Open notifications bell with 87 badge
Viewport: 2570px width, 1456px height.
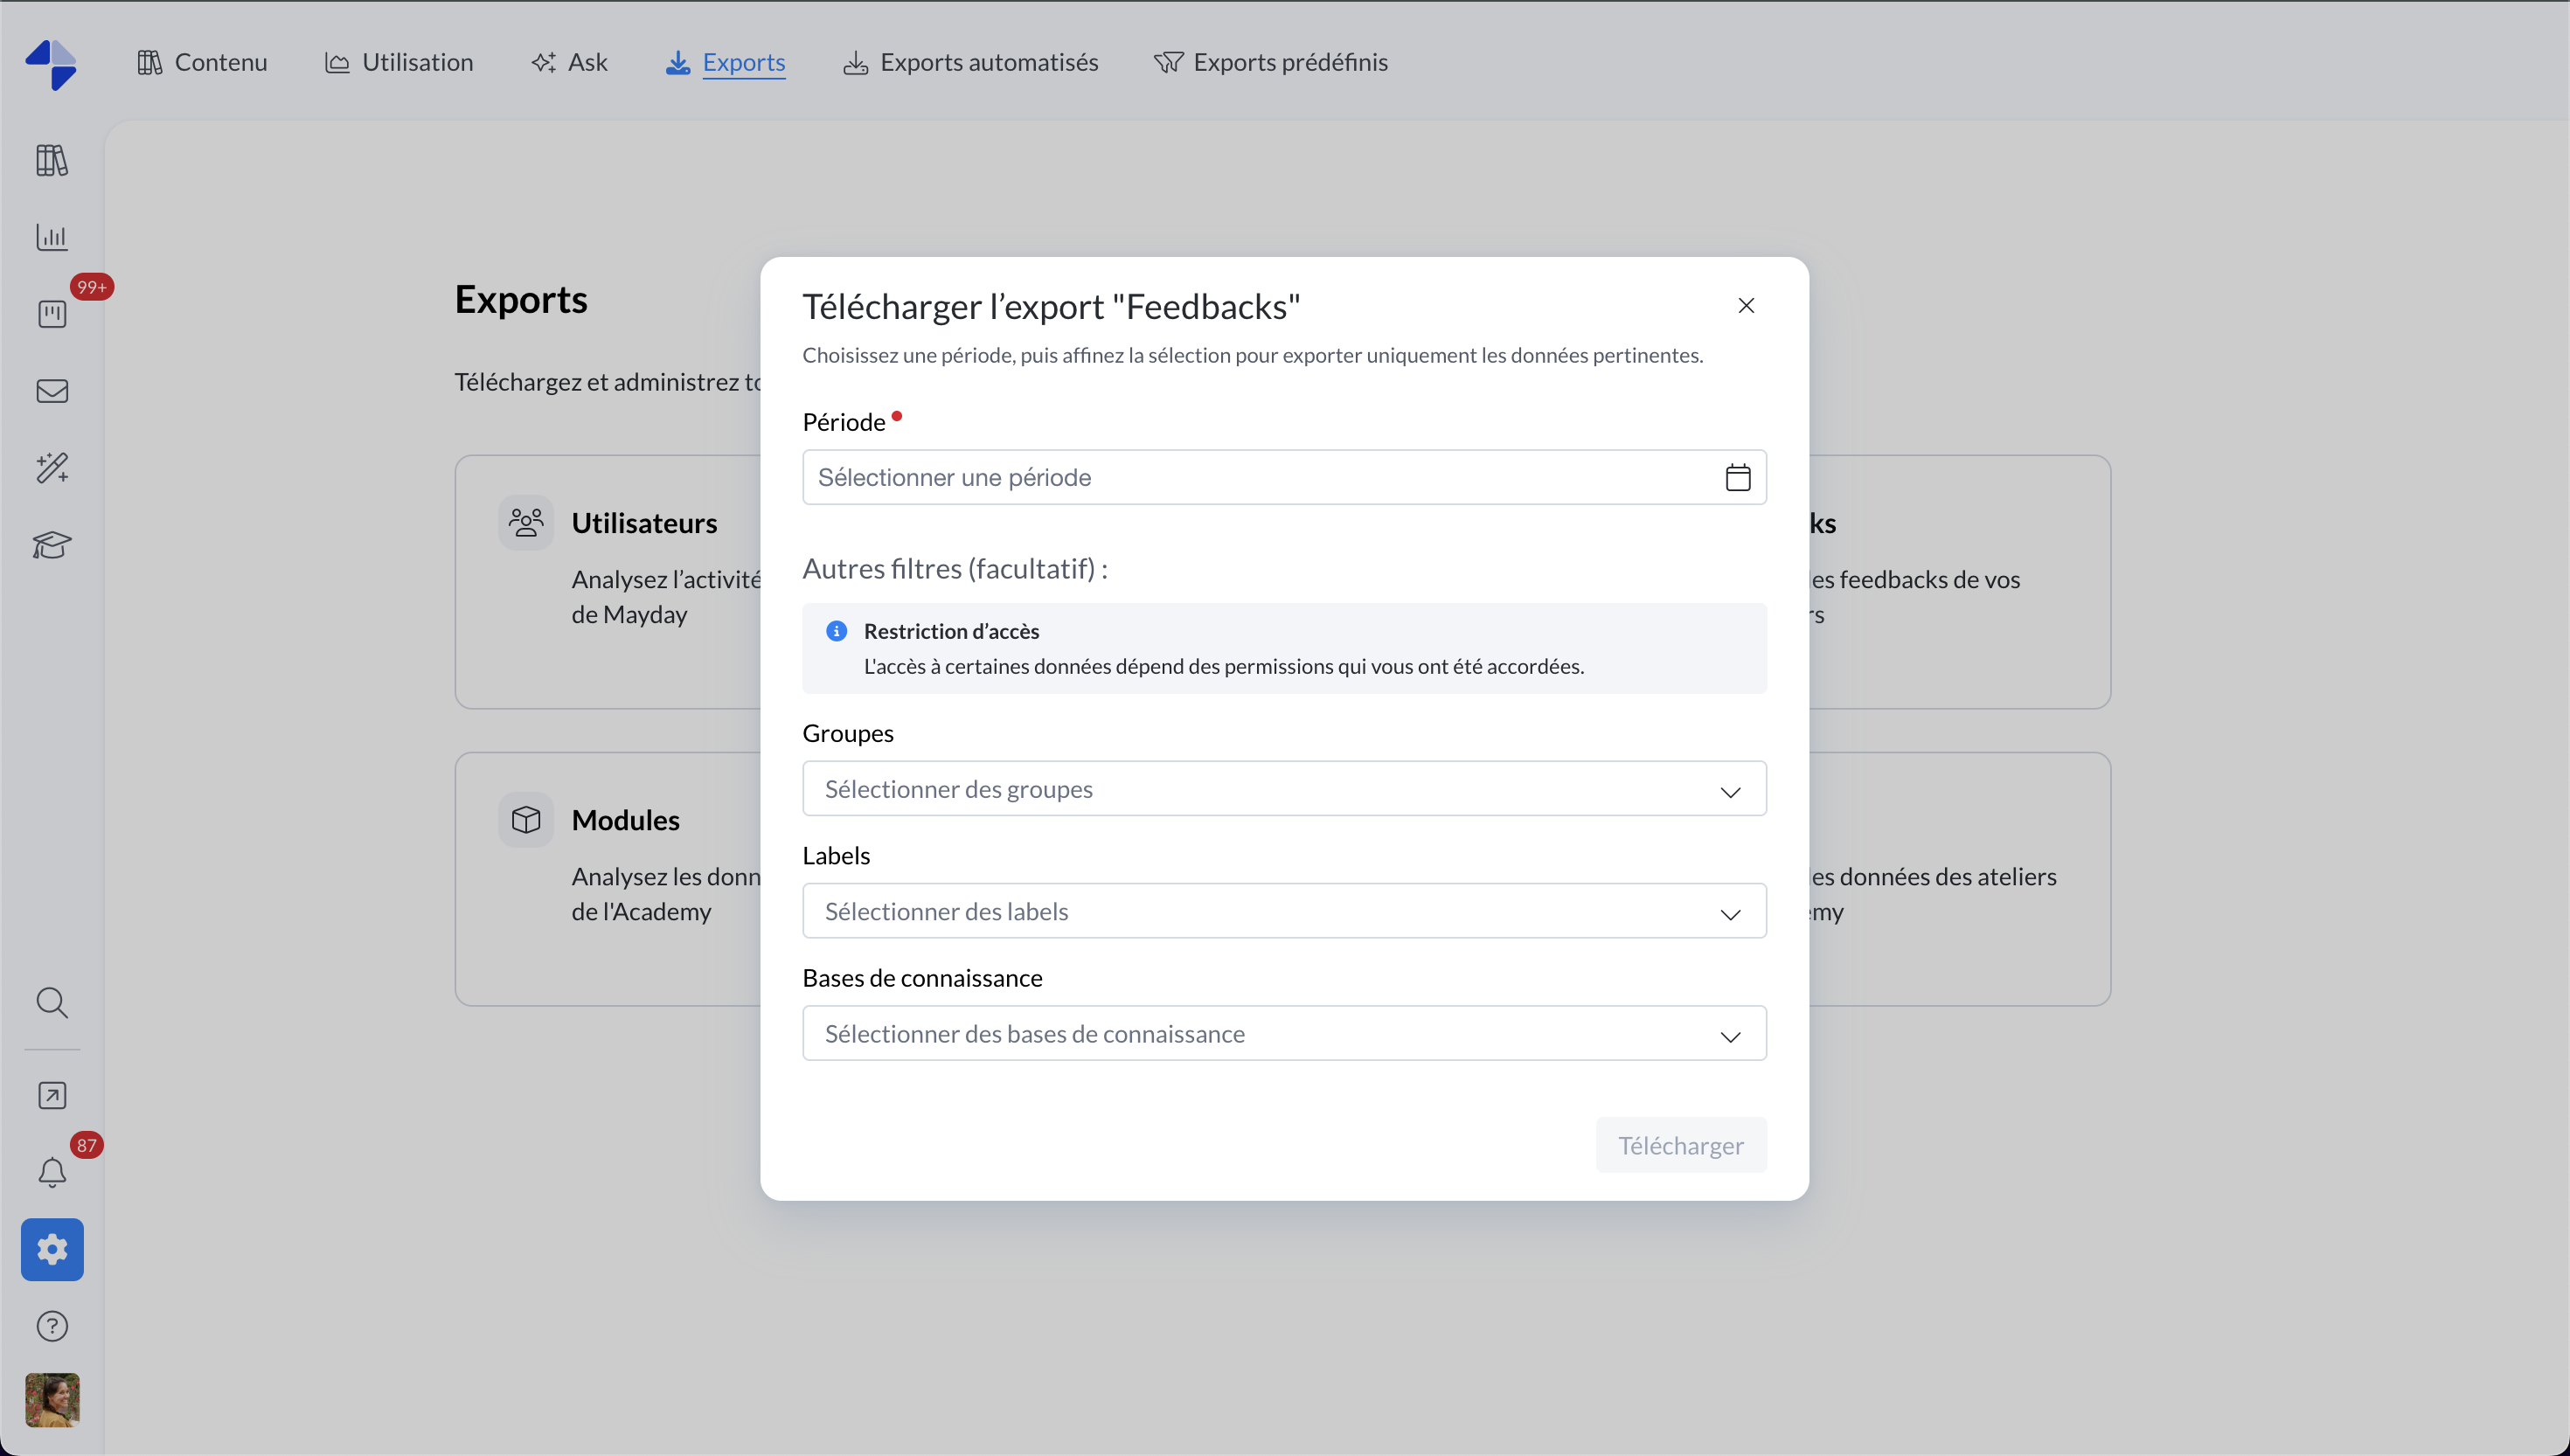[x=52, y=1172]
